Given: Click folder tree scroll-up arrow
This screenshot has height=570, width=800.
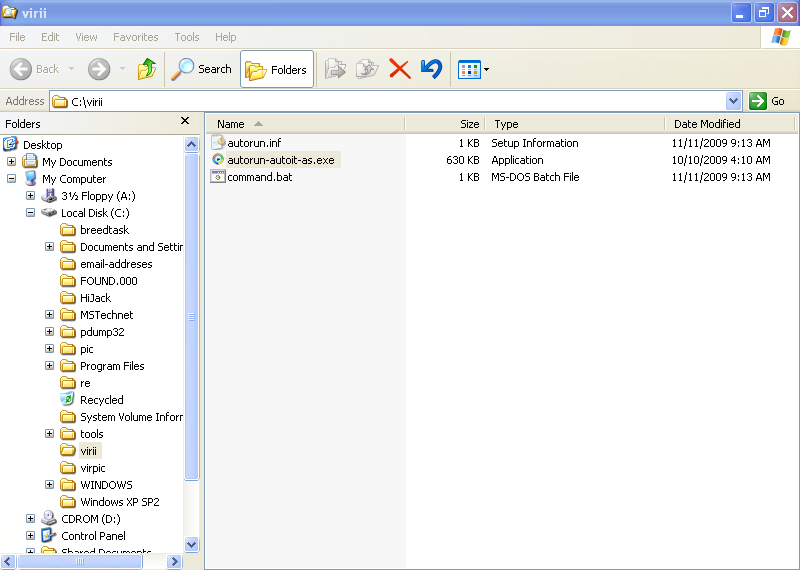Looking at the screenshot, I should (191, 144).
